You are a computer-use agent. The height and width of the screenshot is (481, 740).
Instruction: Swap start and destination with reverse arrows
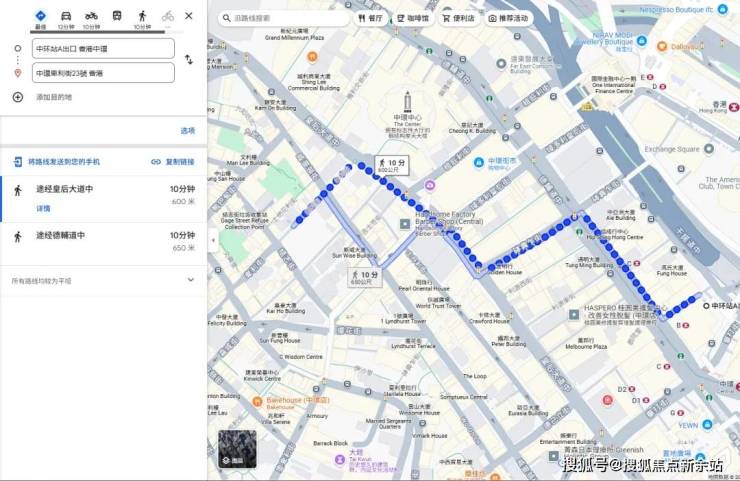(189, 59)
